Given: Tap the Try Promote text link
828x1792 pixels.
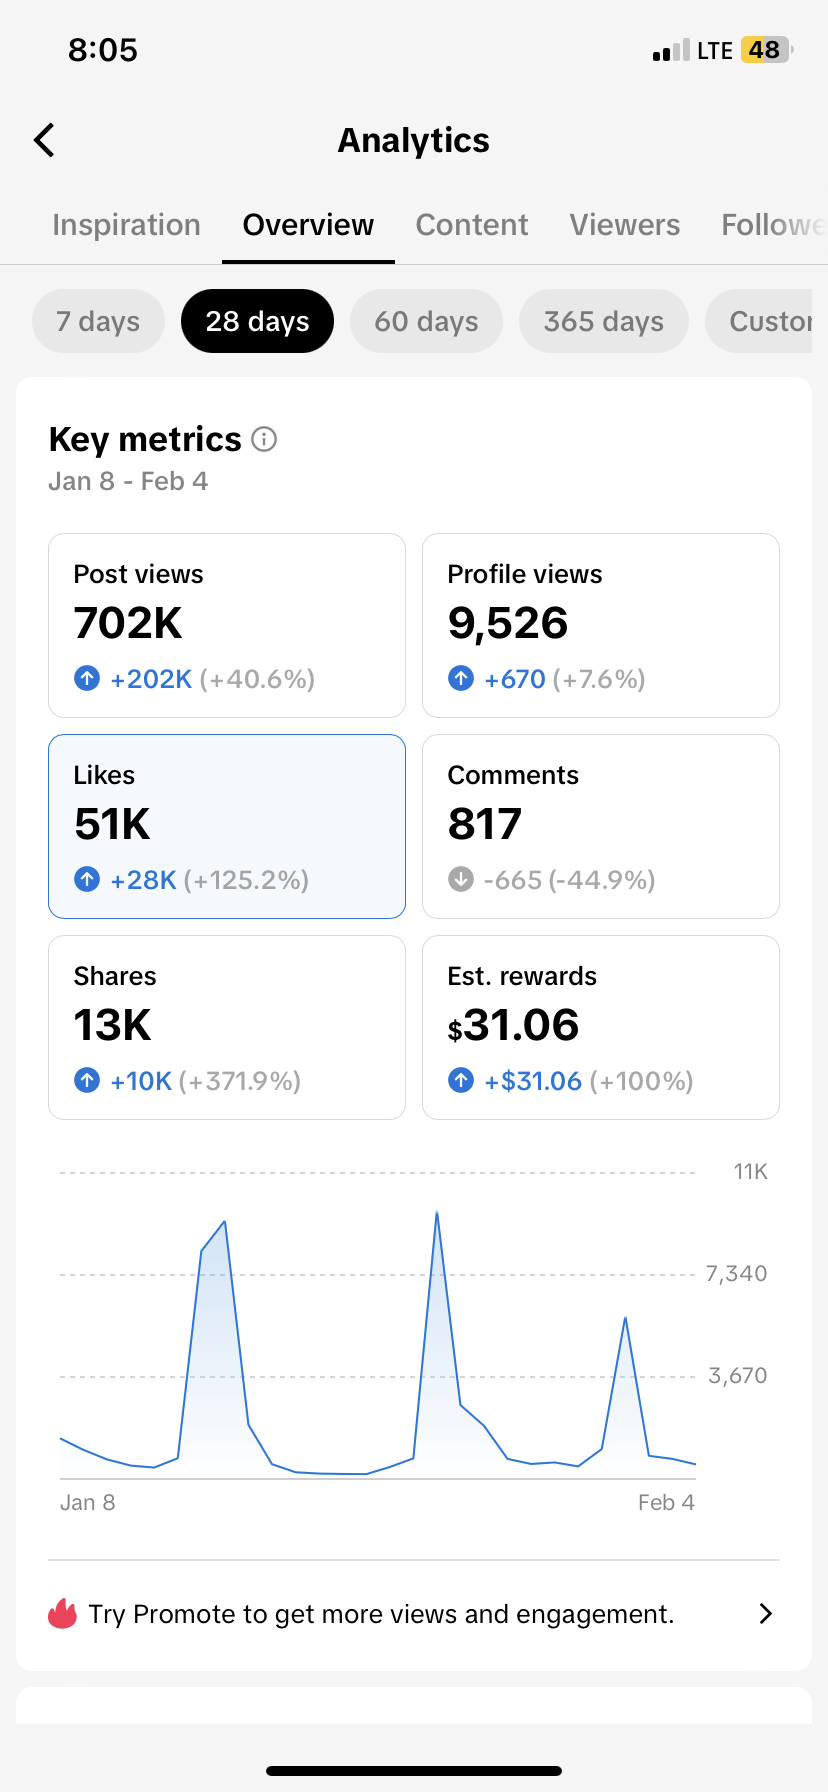Looking at the screenshot, I should pos(381,1614).
